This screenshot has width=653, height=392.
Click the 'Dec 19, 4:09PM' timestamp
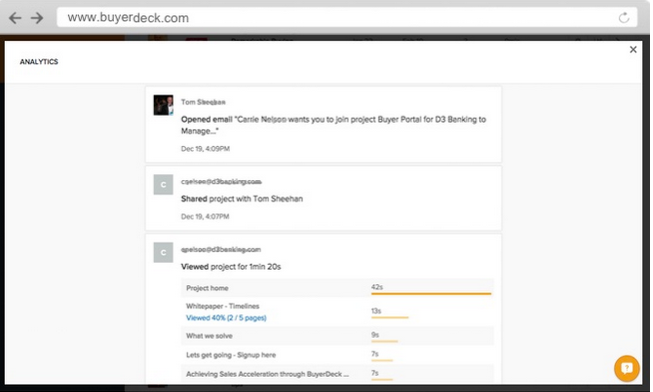tap(205, 149)
